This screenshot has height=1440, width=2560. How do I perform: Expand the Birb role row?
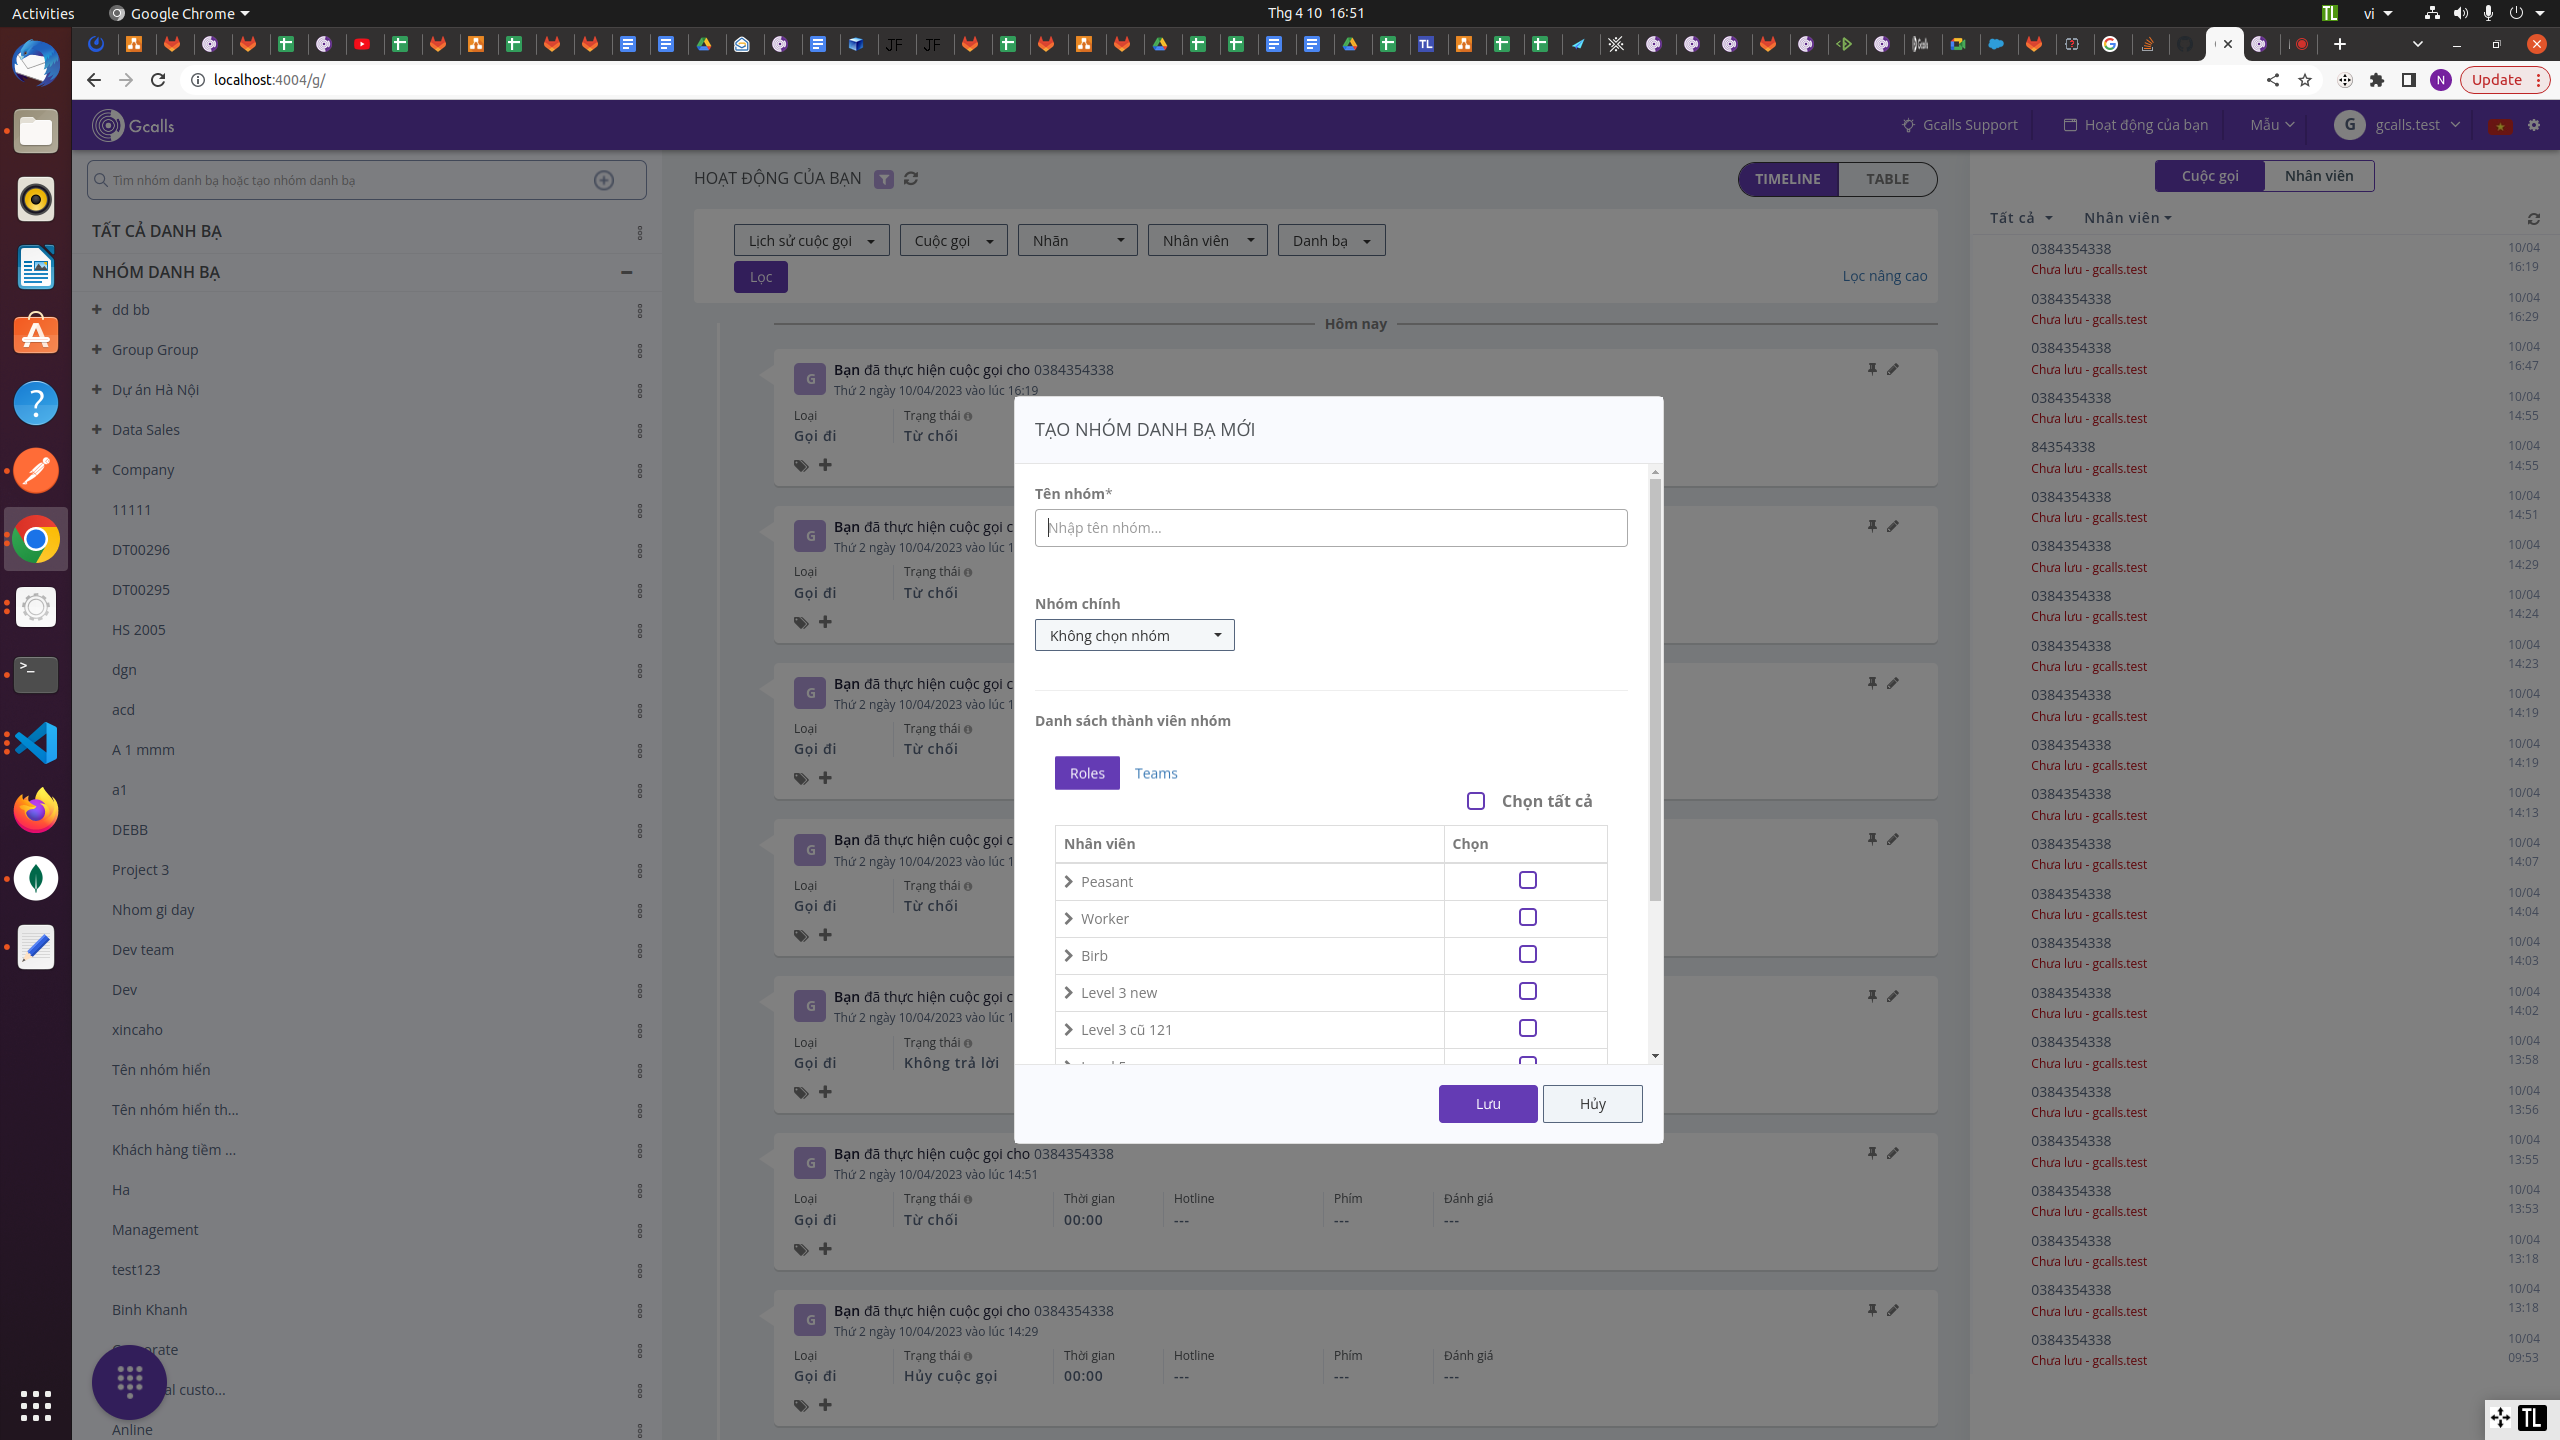click(1068, 955)
